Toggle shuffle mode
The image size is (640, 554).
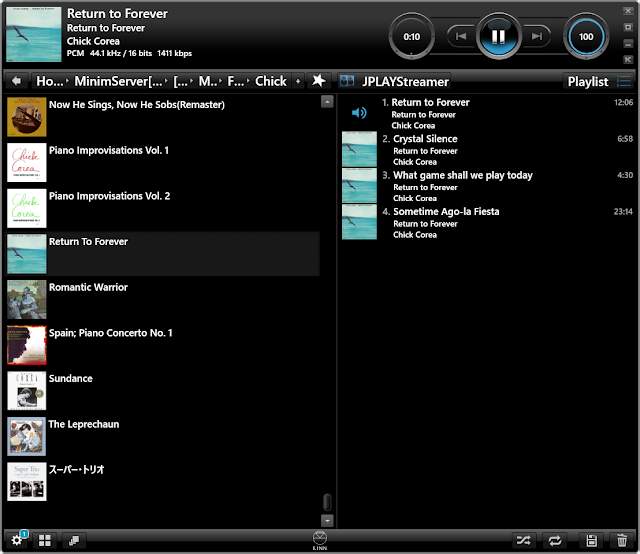pyautogui.click(x=523, y=541)
